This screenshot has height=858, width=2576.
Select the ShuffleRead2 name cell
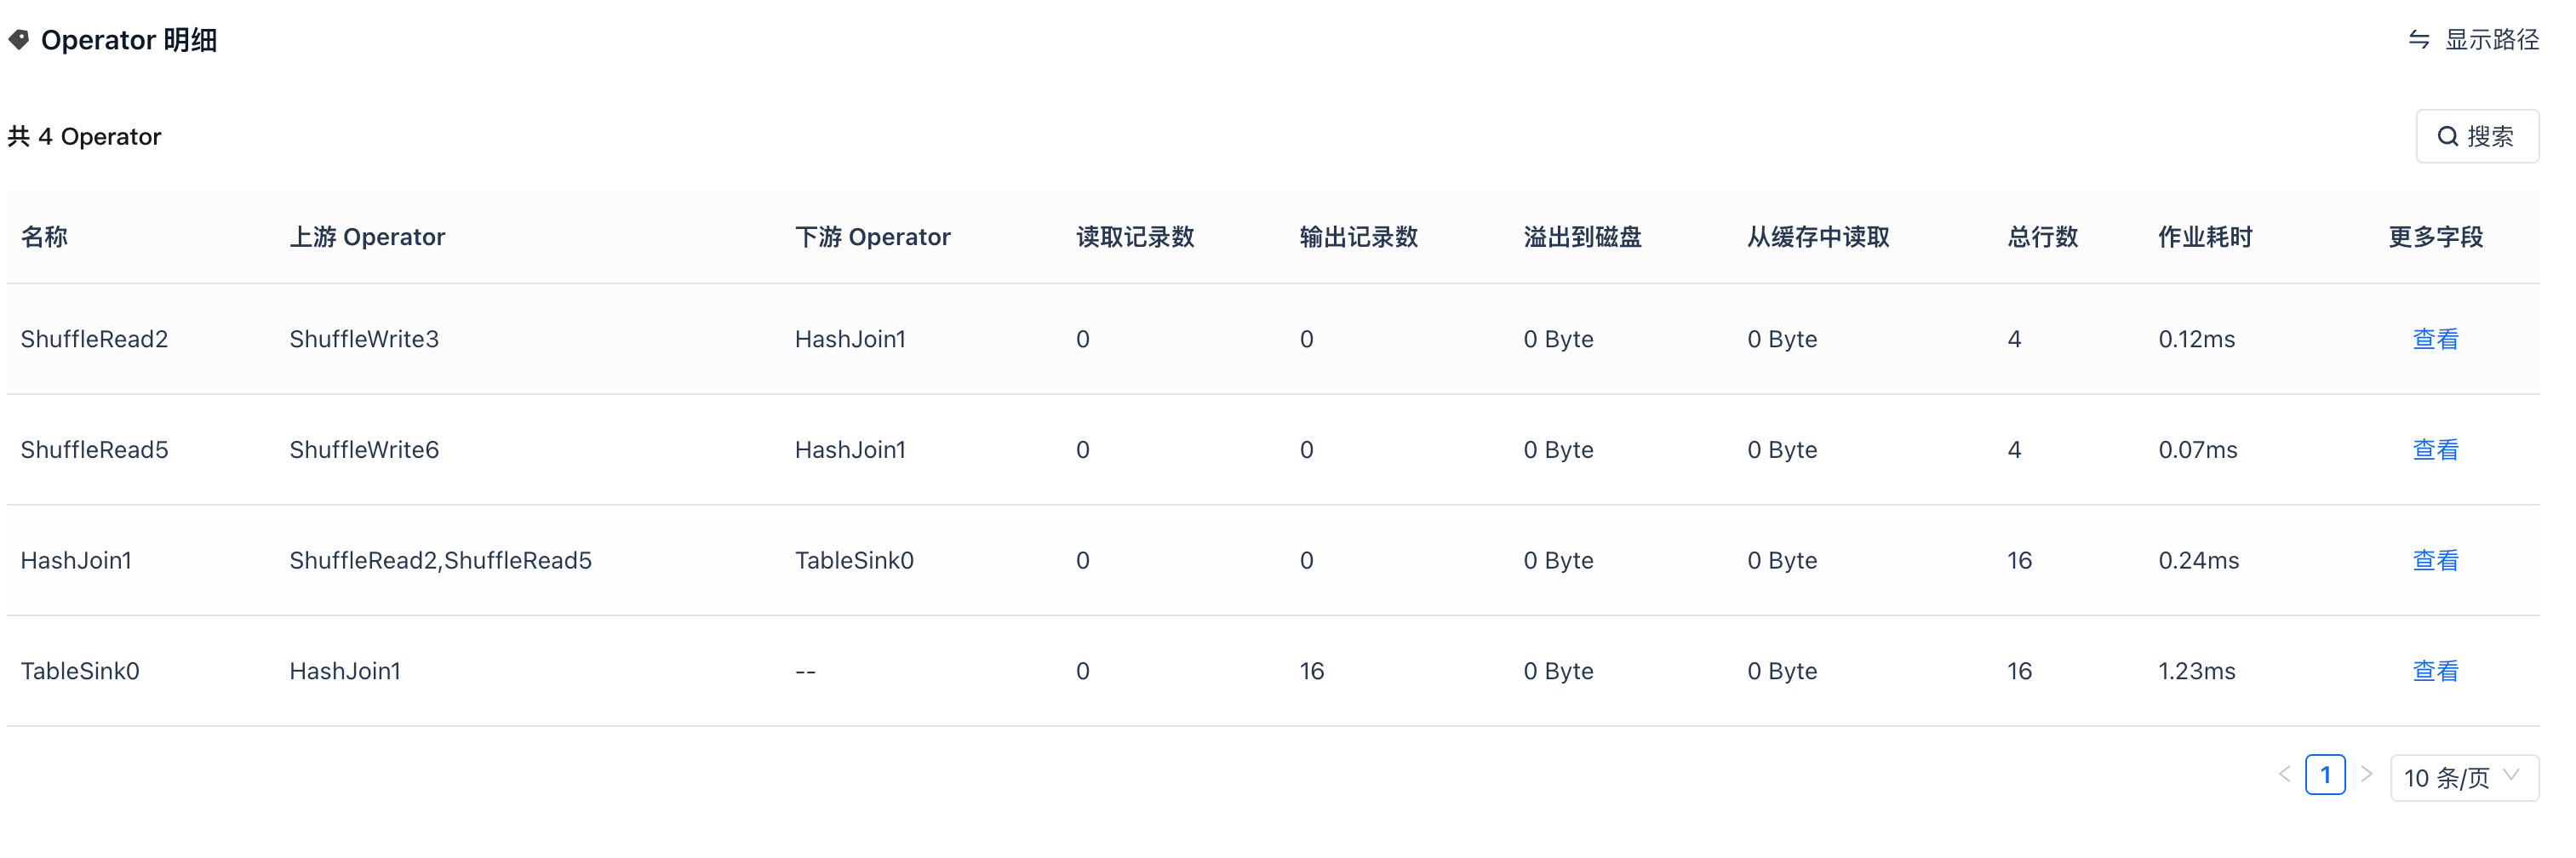94,339
